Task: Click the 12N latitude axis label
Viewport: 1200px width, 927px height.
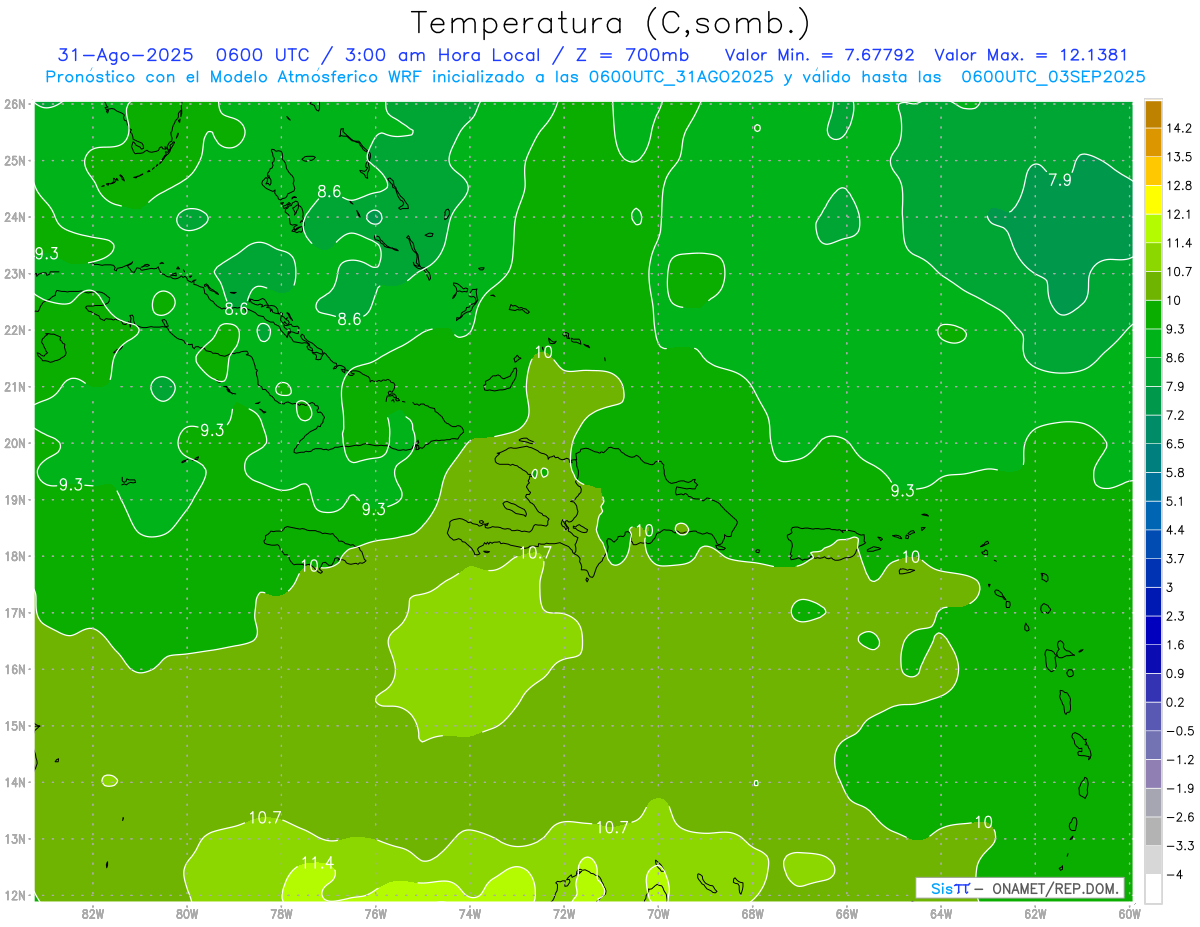Action: point(15,895)
